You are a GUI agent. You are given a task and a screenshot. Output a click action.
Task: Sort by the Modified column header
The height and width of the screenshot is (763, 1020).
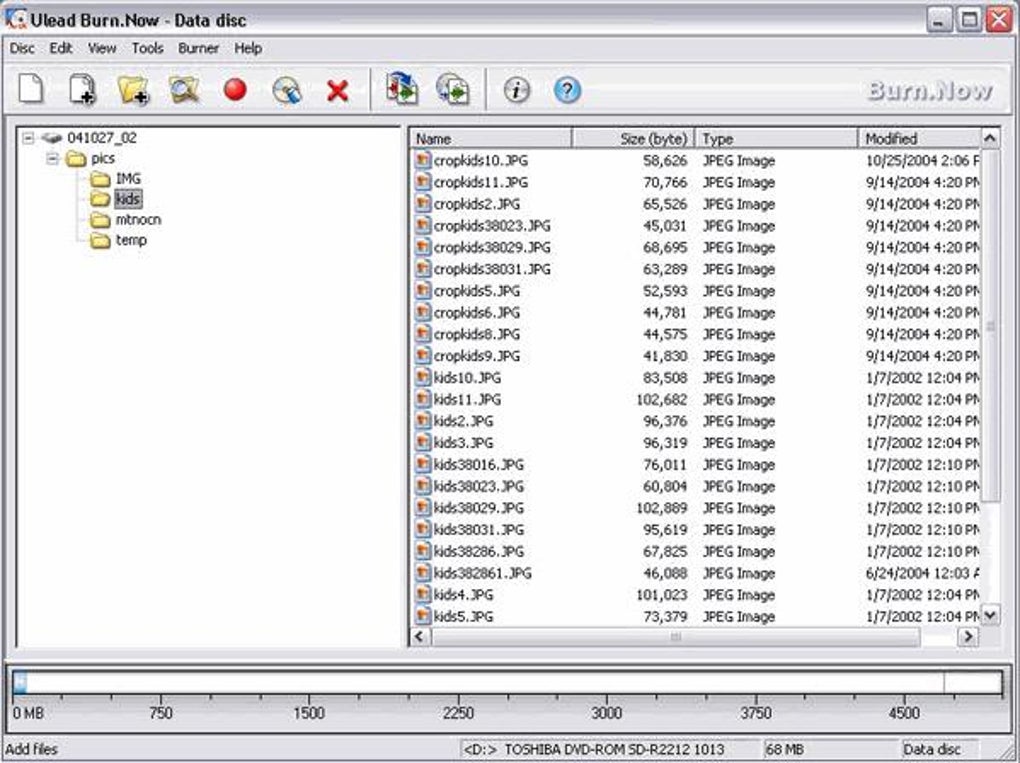coord(919,139)
